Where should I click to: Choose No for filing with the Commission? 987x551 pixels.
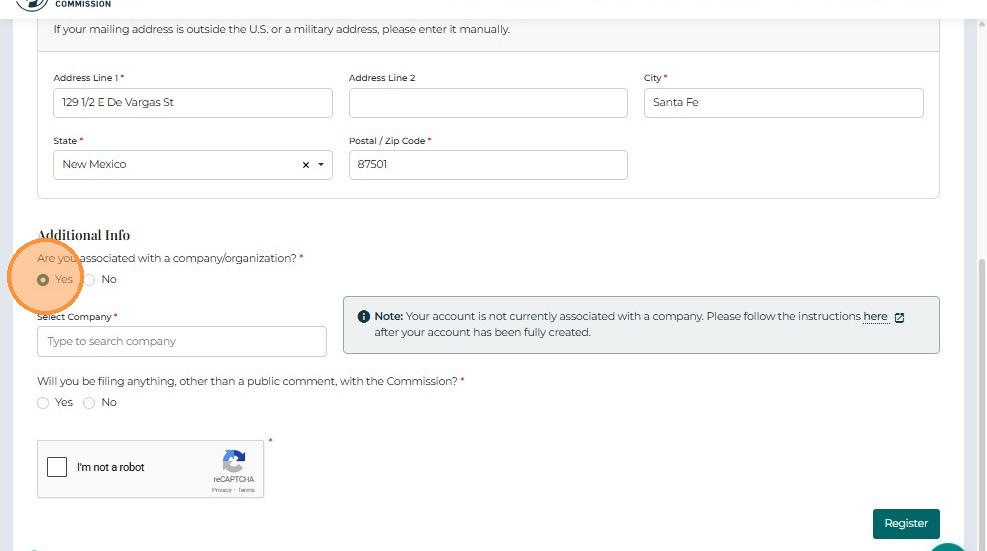tap(89, 403)
